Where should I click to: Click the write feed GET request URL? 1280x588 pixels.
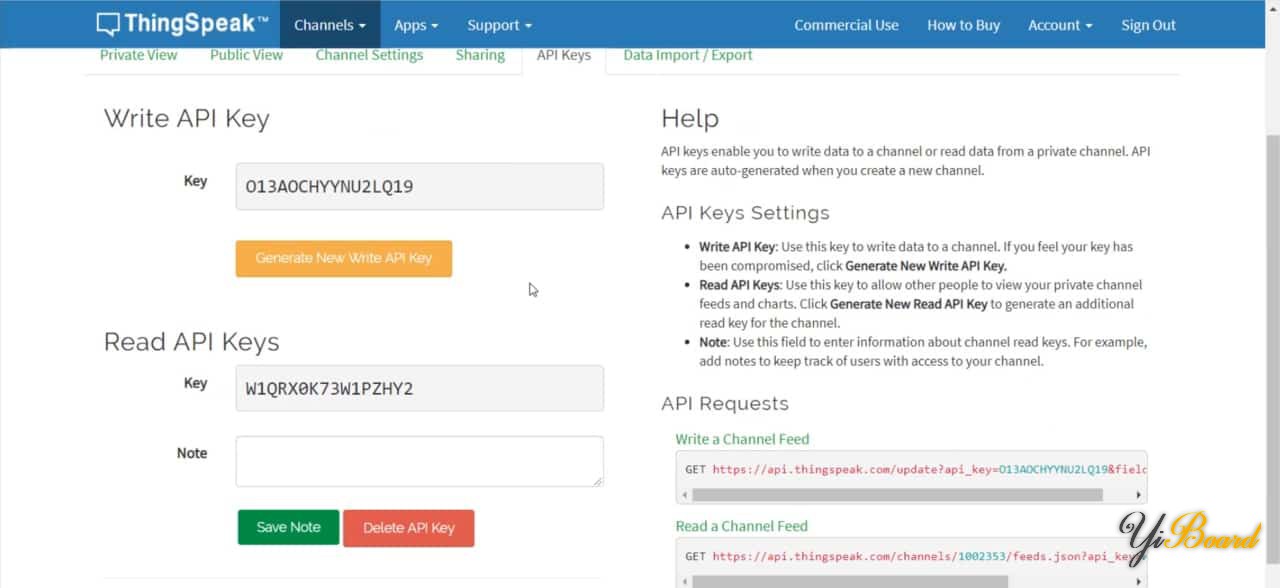click(929, 469)
